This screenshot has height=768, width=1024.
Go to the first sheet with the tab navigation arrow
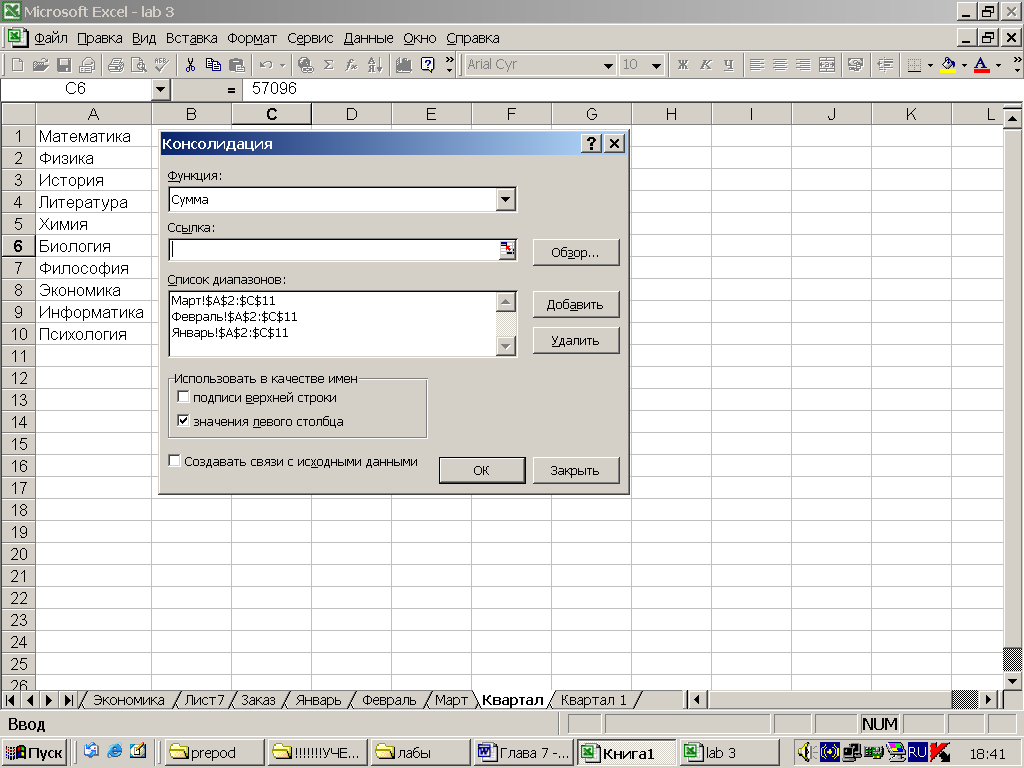pyautogui.click(x=10, y=700)
